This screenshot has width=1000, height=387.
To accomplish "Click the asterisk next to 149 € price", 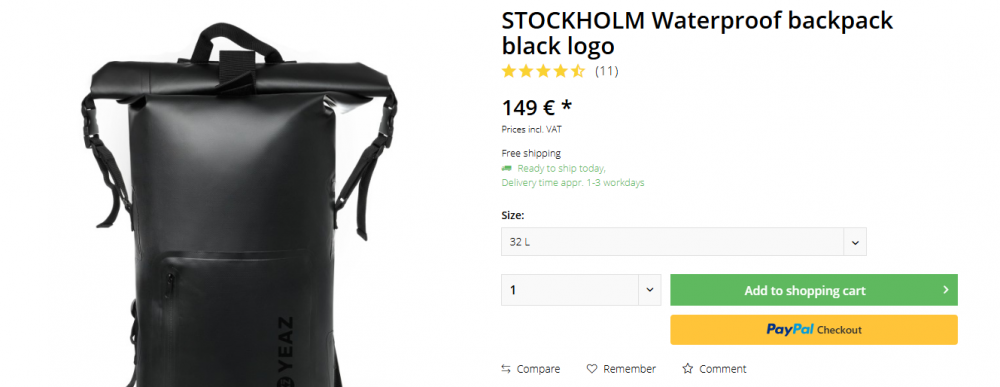I will [x=566, y=106].
